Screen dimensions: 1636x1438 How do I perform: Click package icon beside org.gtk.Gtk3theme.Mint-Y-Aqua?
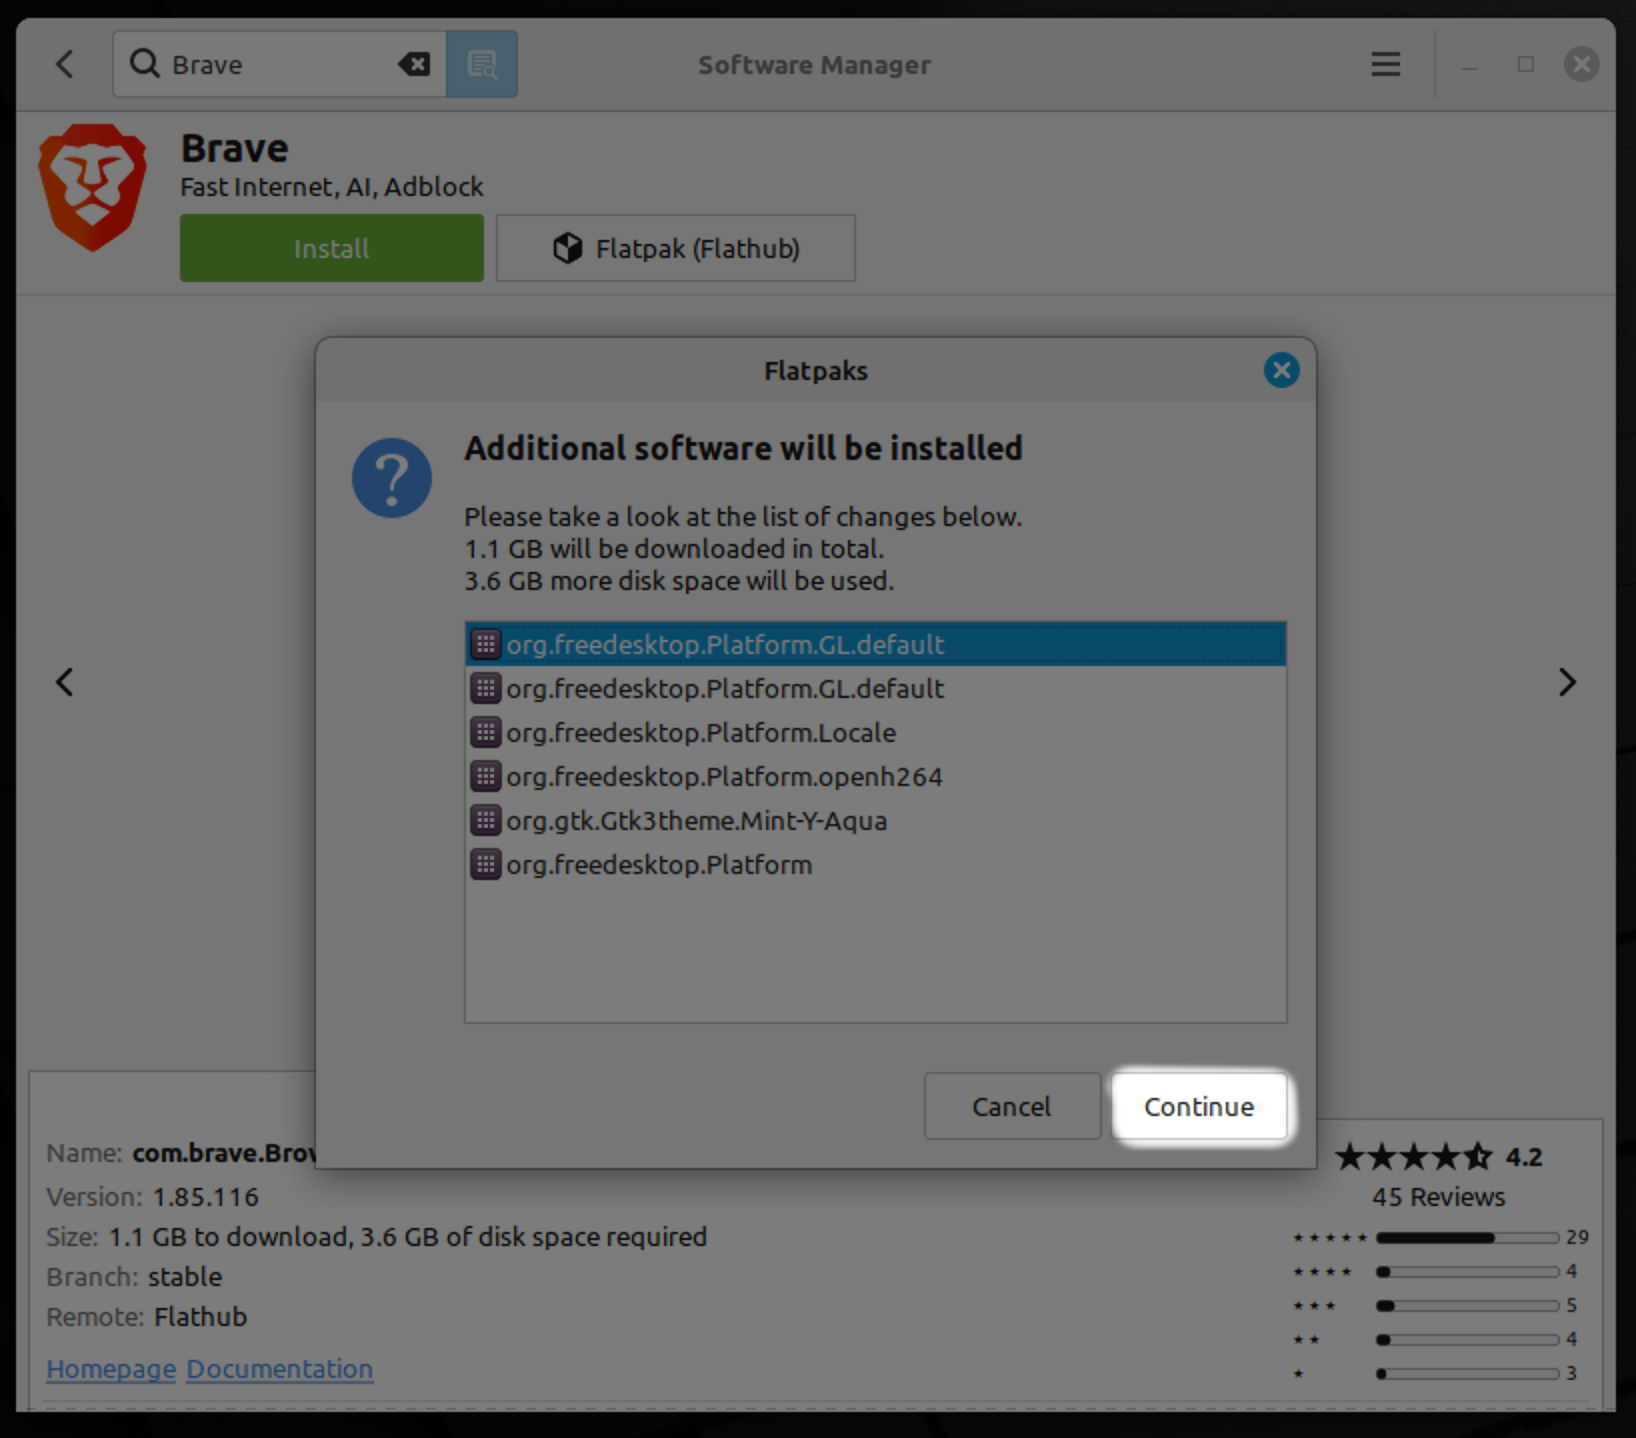coord(485,820)
